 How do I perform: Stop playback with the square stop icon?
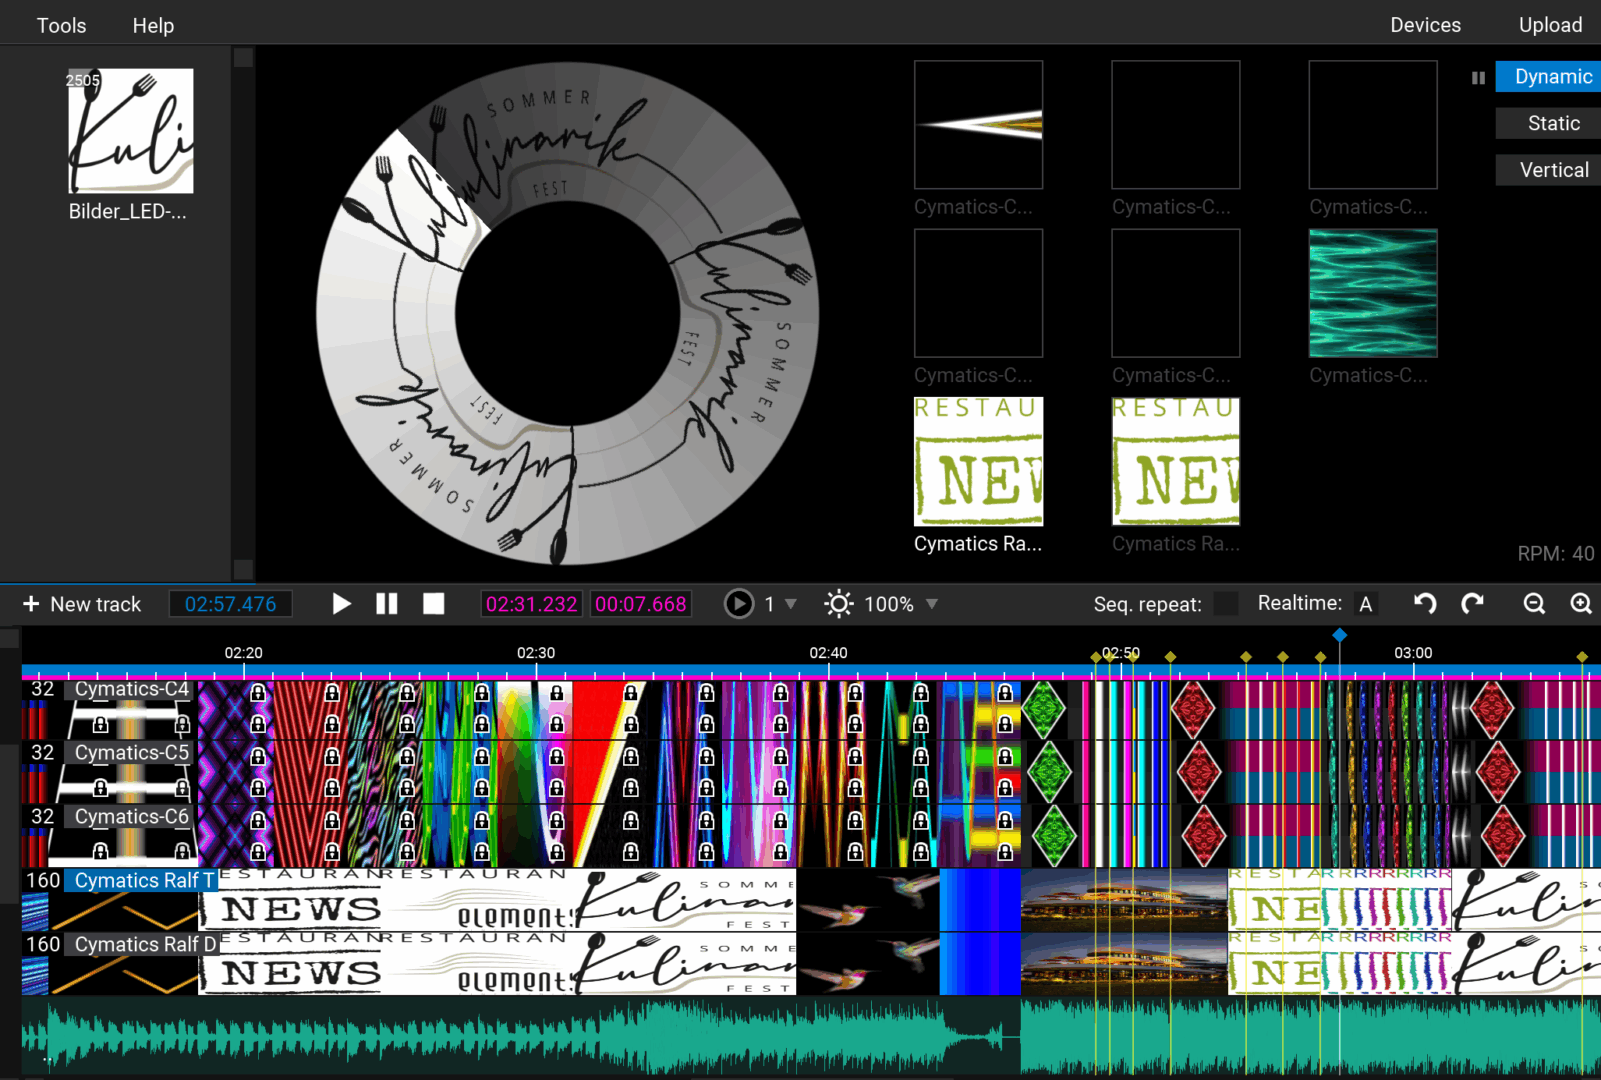pyautogui.click(x=433, y=604)
